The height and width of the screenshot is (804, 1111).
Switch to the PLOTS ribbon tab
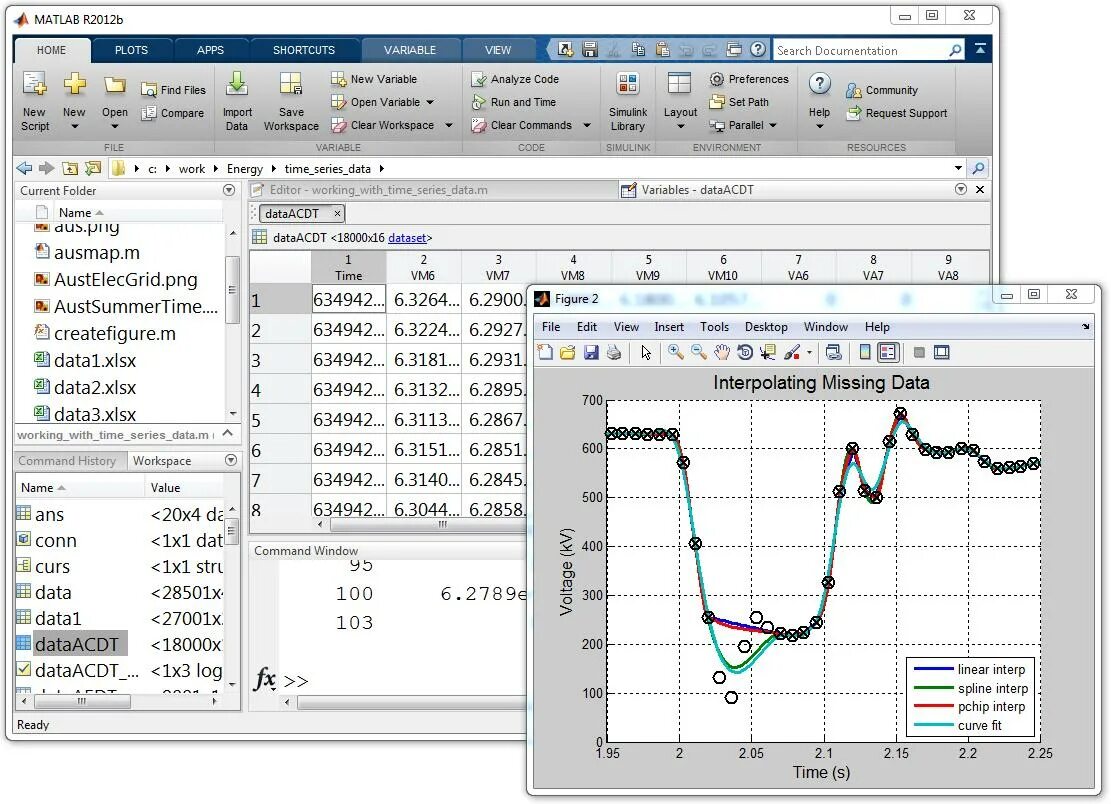[131, 49]
